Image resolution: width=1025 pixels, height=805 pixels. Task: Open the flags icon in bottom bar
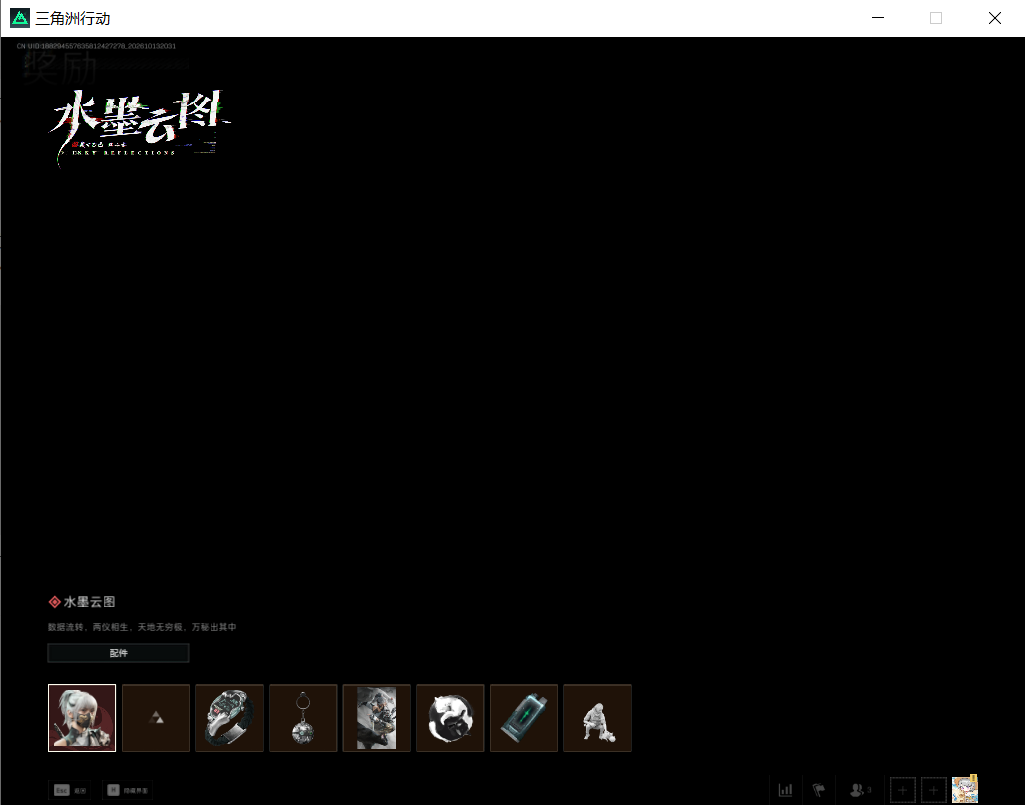[819, 790]
